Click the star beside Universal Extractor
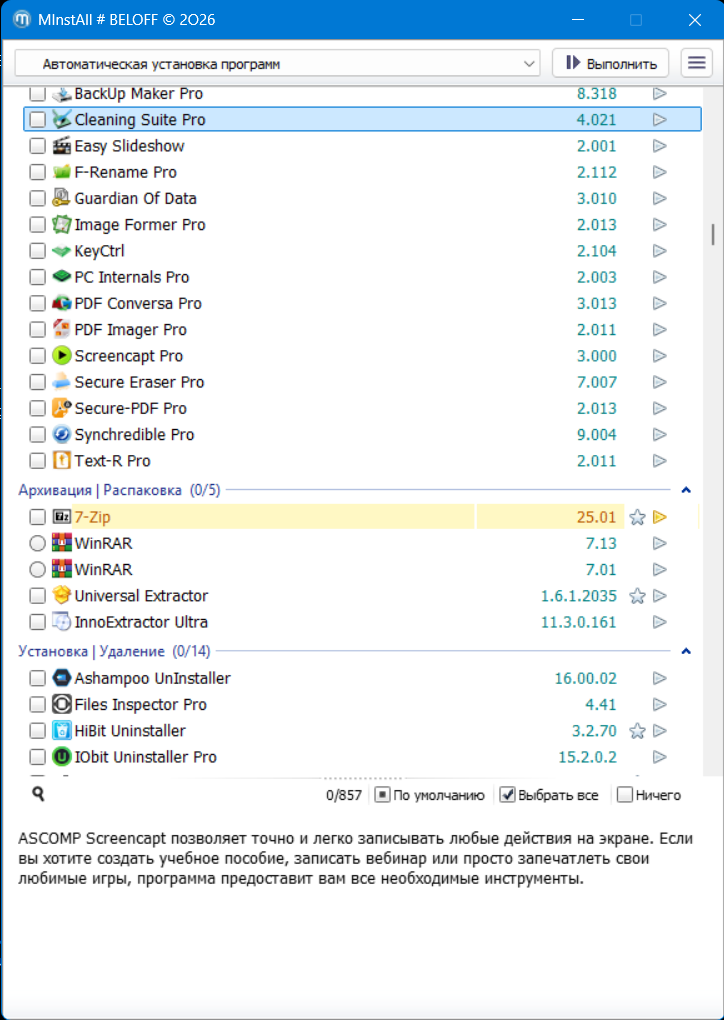The height and width of the screenshot is (1020, 724). click(x=637, y=596)
